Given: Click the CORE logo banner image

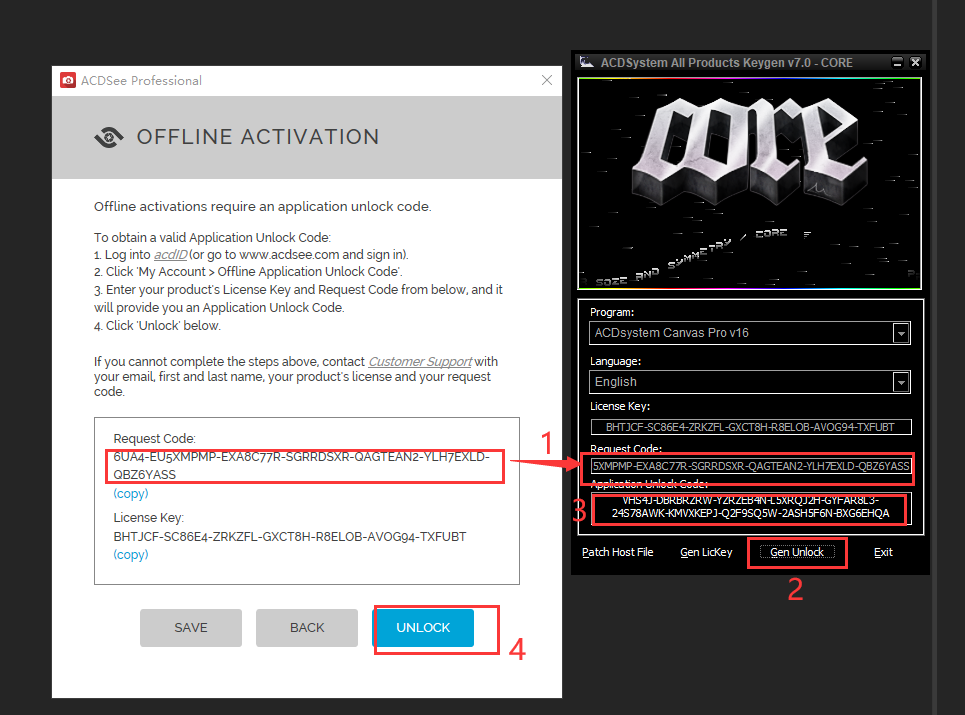Looking at the screenshot, I should [x=750, y=183].
